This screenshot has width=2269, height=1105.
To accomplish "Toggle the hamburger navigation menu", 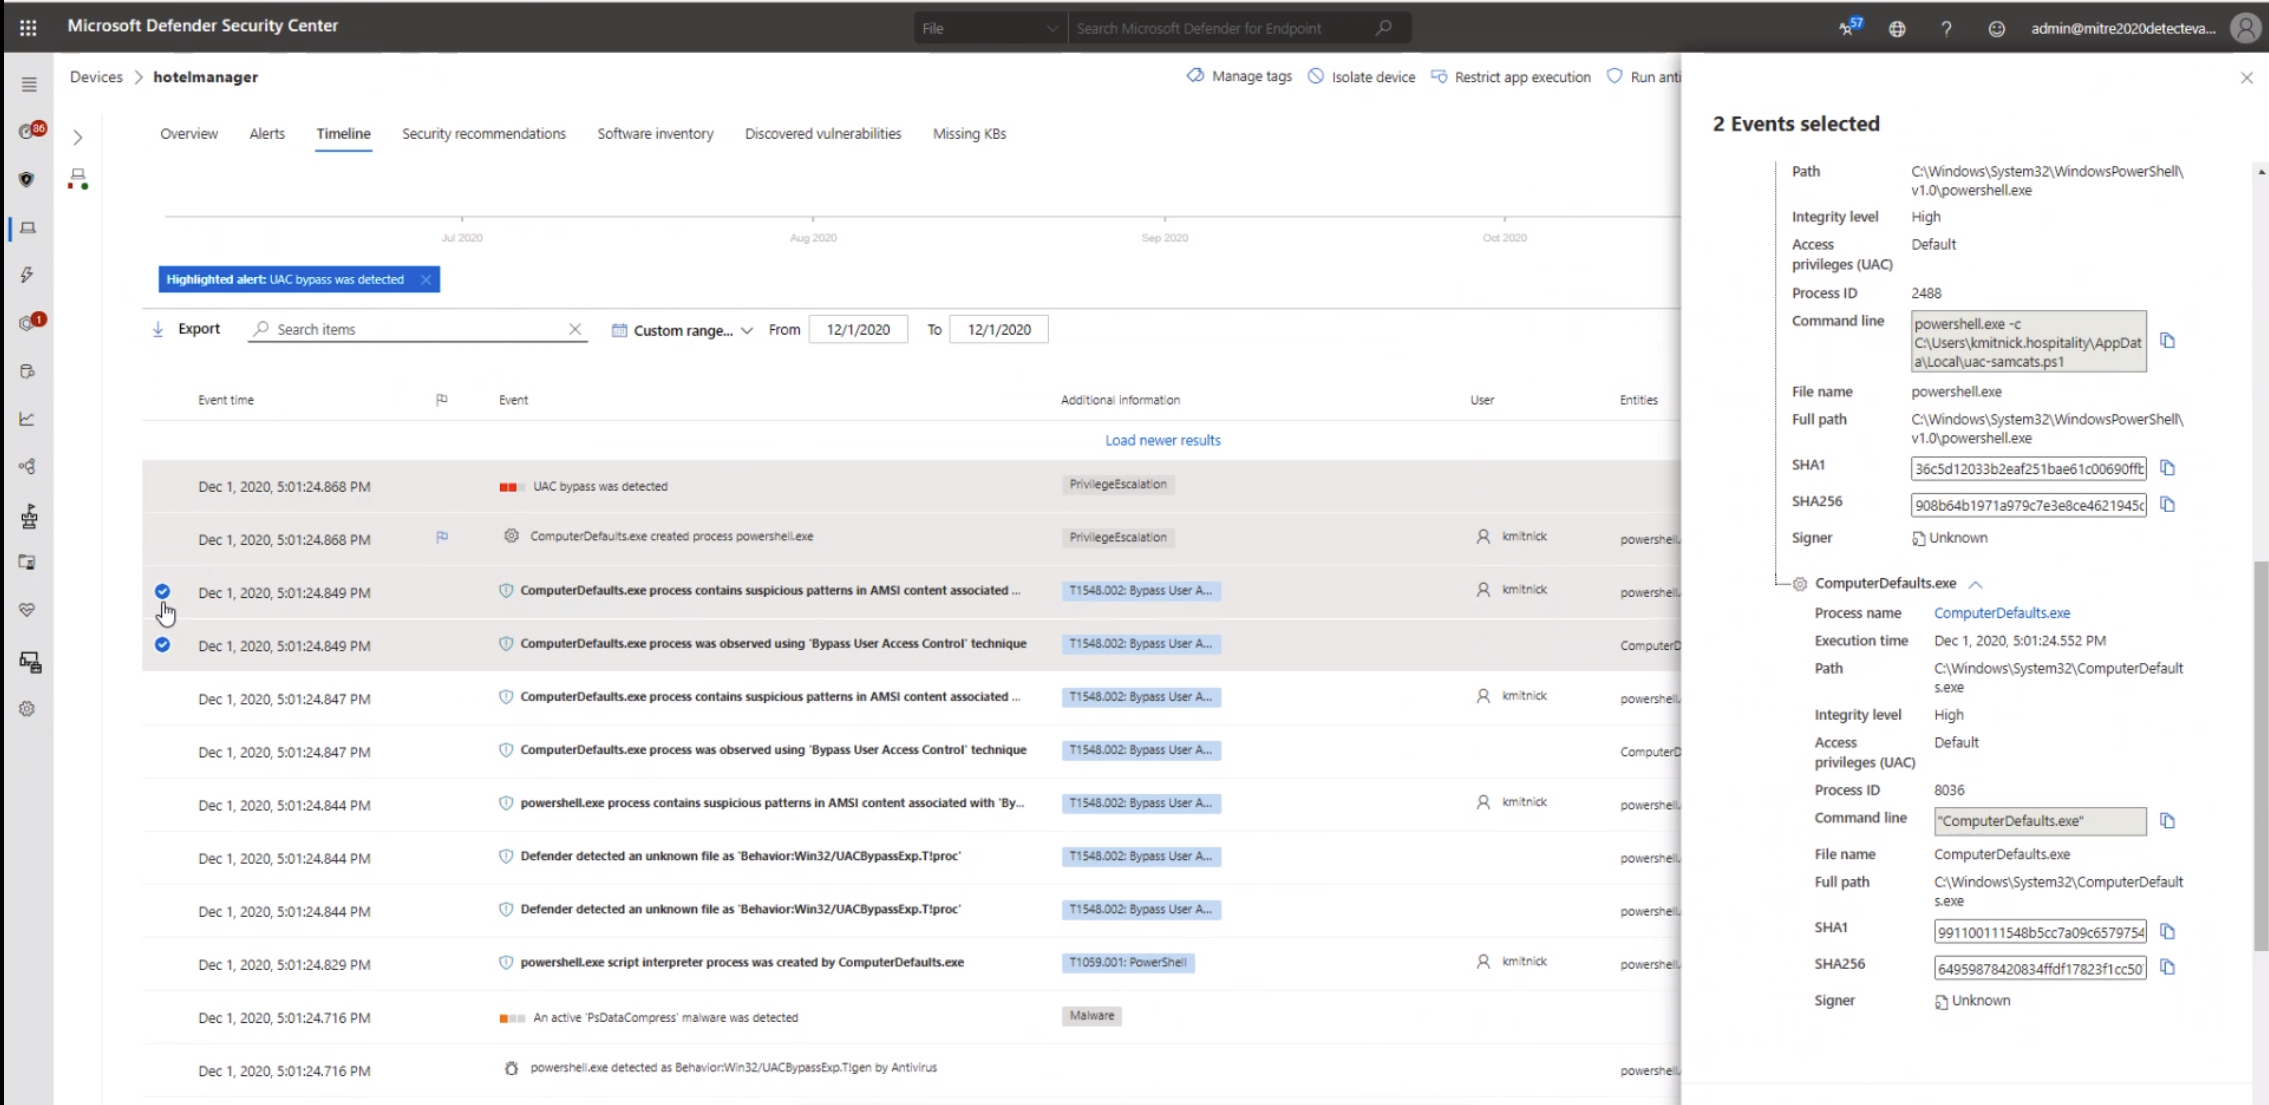I will 29,85.
